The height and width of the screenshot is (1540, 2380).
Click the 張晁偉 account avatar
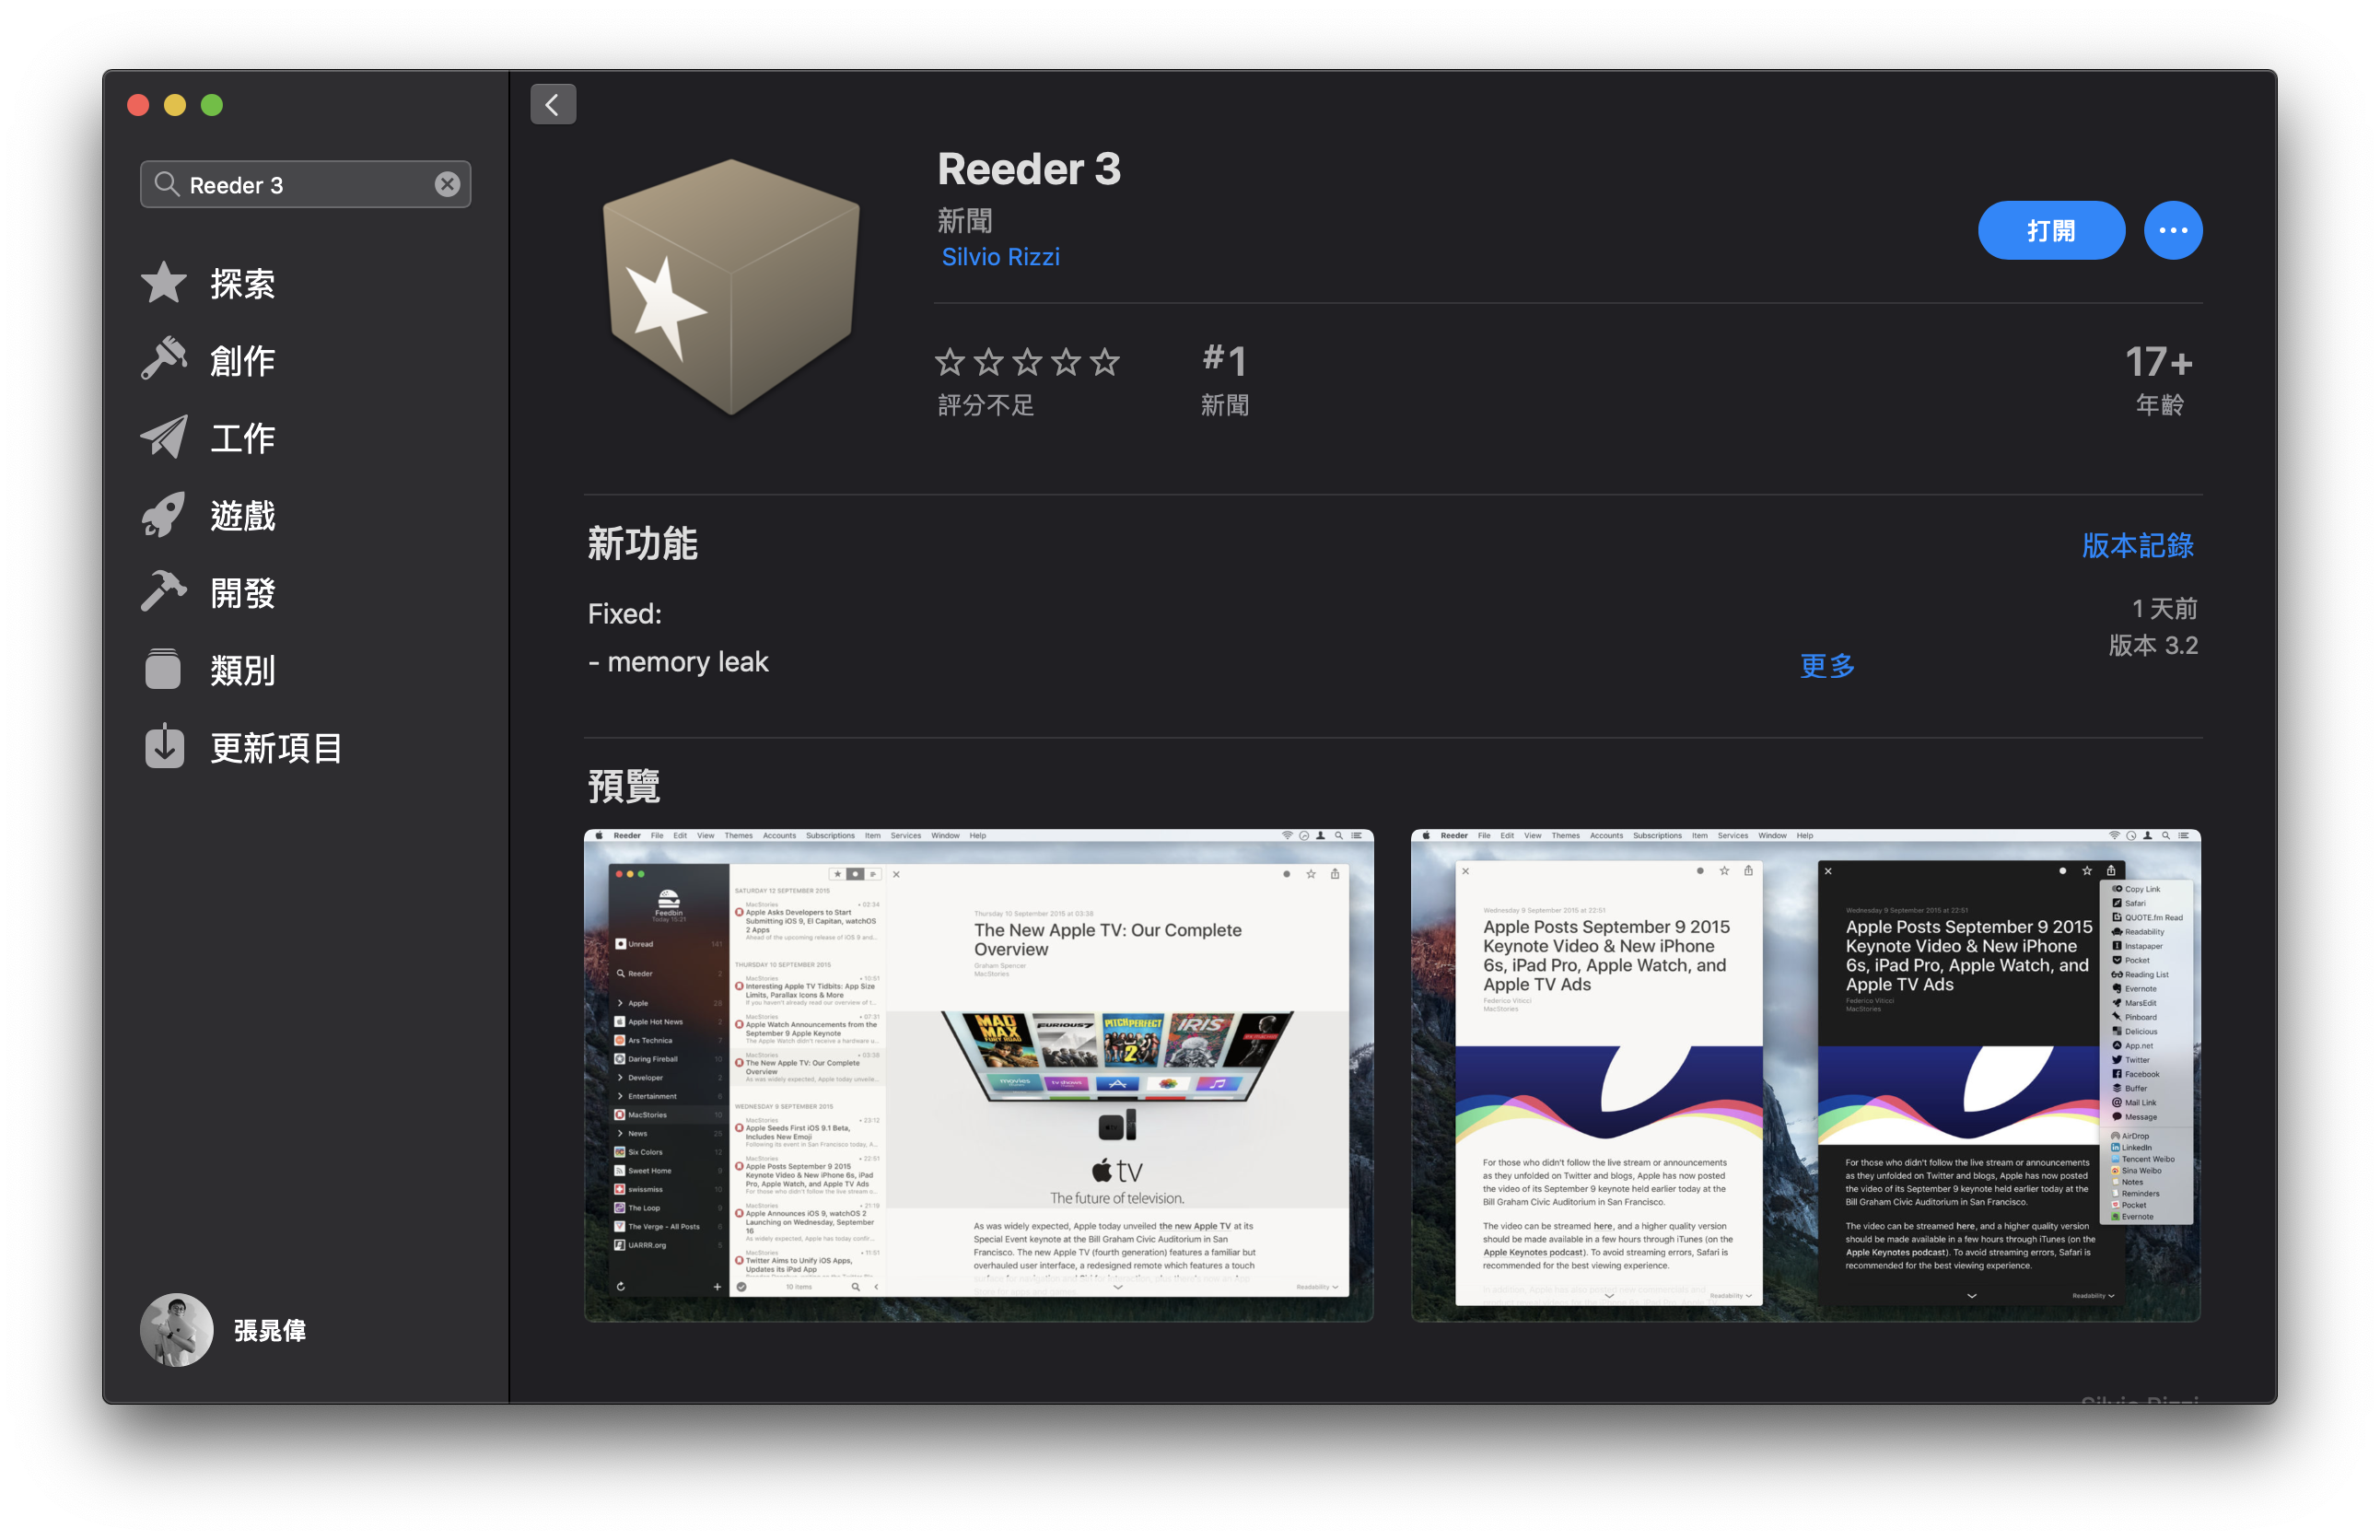point(177,1330)
